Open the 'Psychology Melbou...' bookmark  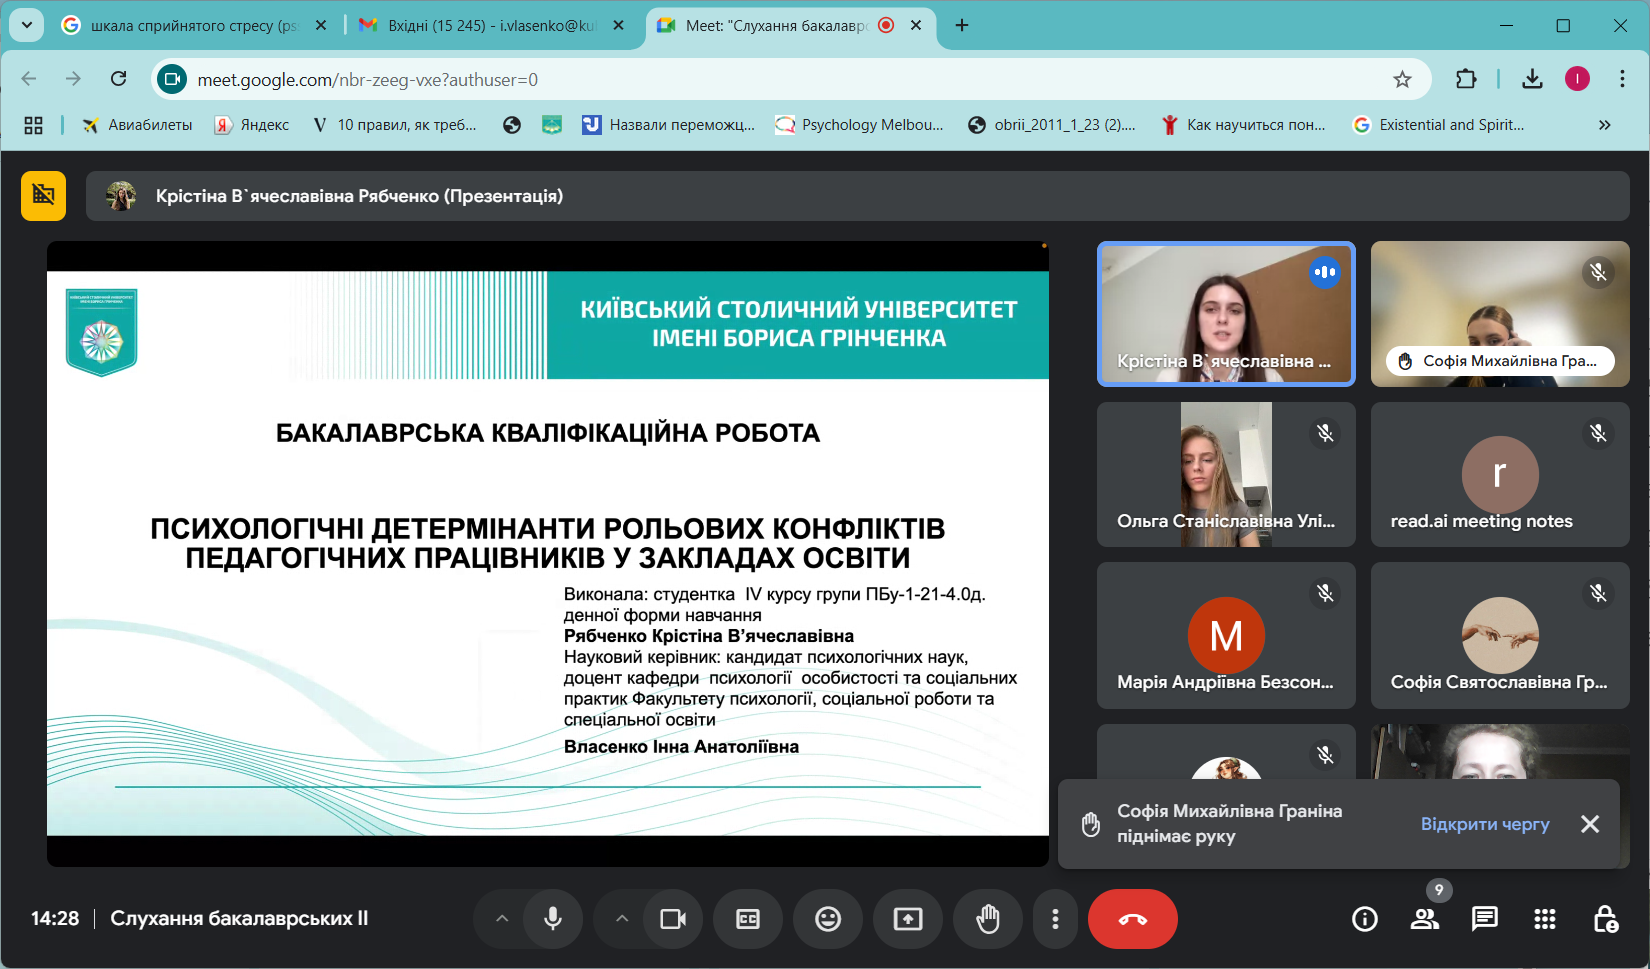(x=860, y=125)
